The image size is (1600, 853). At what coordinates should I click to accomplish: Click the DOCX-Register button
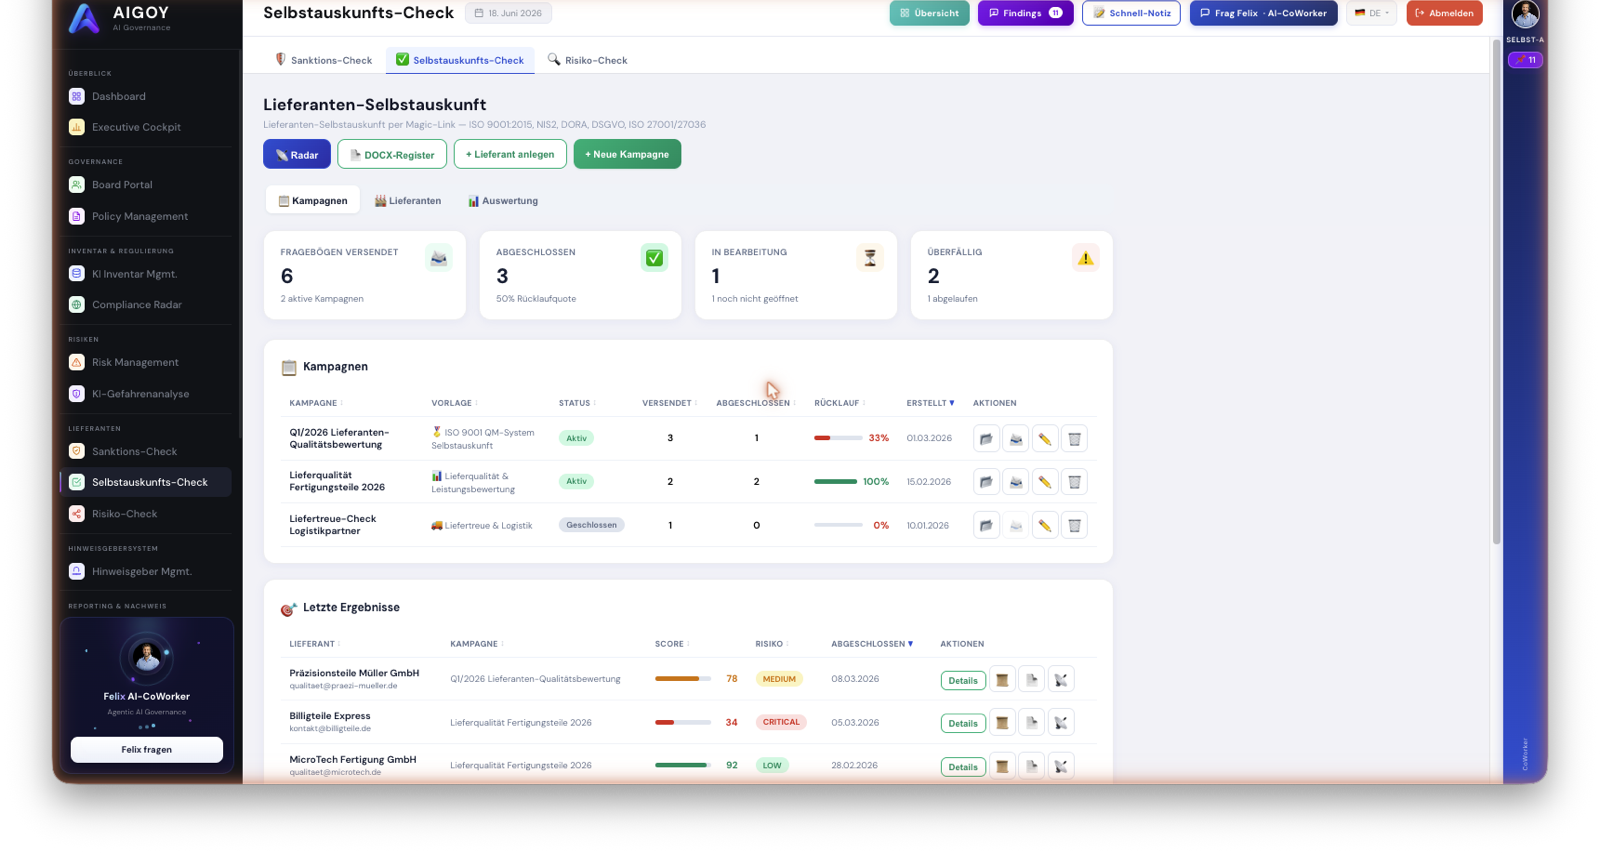(x=392, y=154)
